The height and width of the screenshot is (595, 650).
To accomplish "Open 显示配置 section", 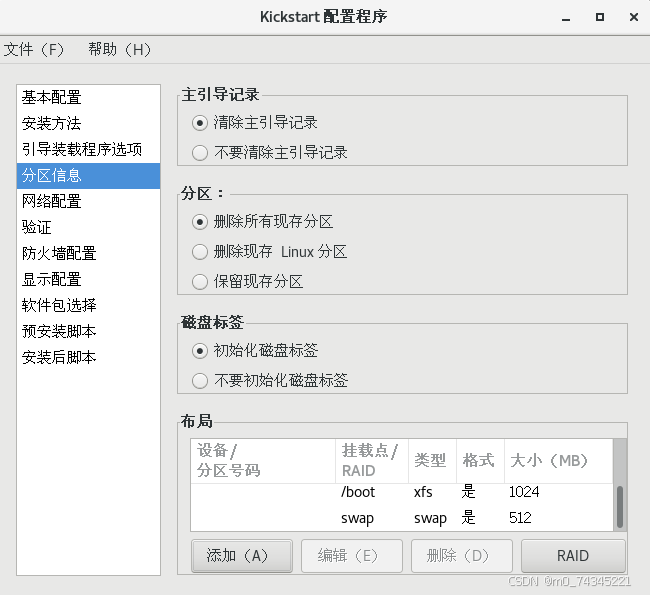I will pyautogui.click(x=88, y=279).
